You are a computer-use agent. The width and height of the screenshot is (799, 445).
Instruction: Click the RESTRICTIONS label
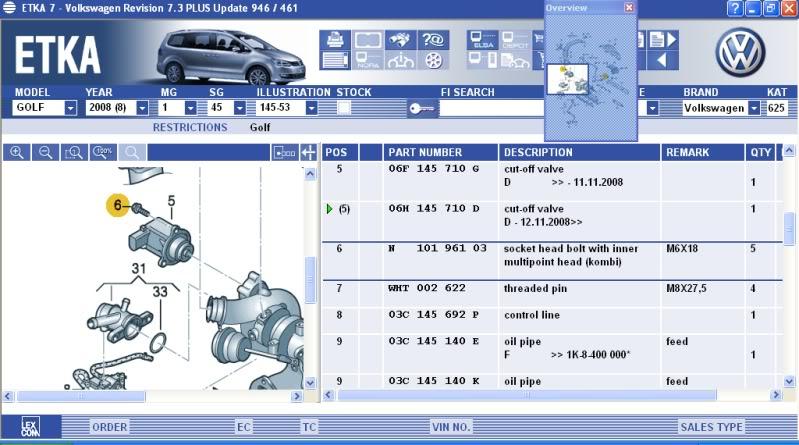click(190, 127)
